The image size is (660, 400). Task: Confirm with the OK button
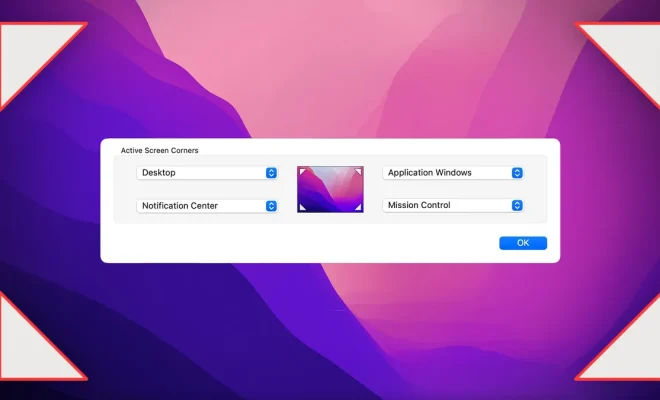point(523,243)
